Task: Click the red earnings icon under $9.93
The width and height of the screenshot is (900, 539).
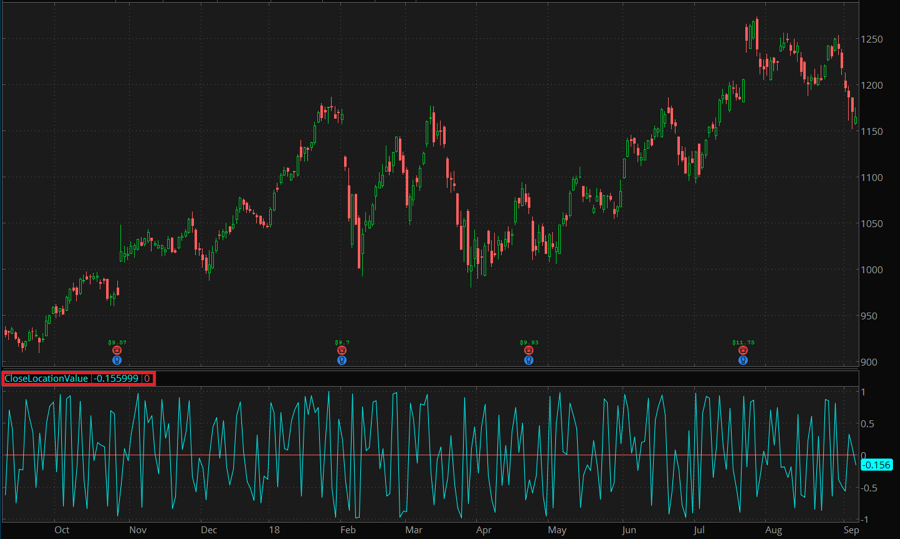Action: (528, 351)
